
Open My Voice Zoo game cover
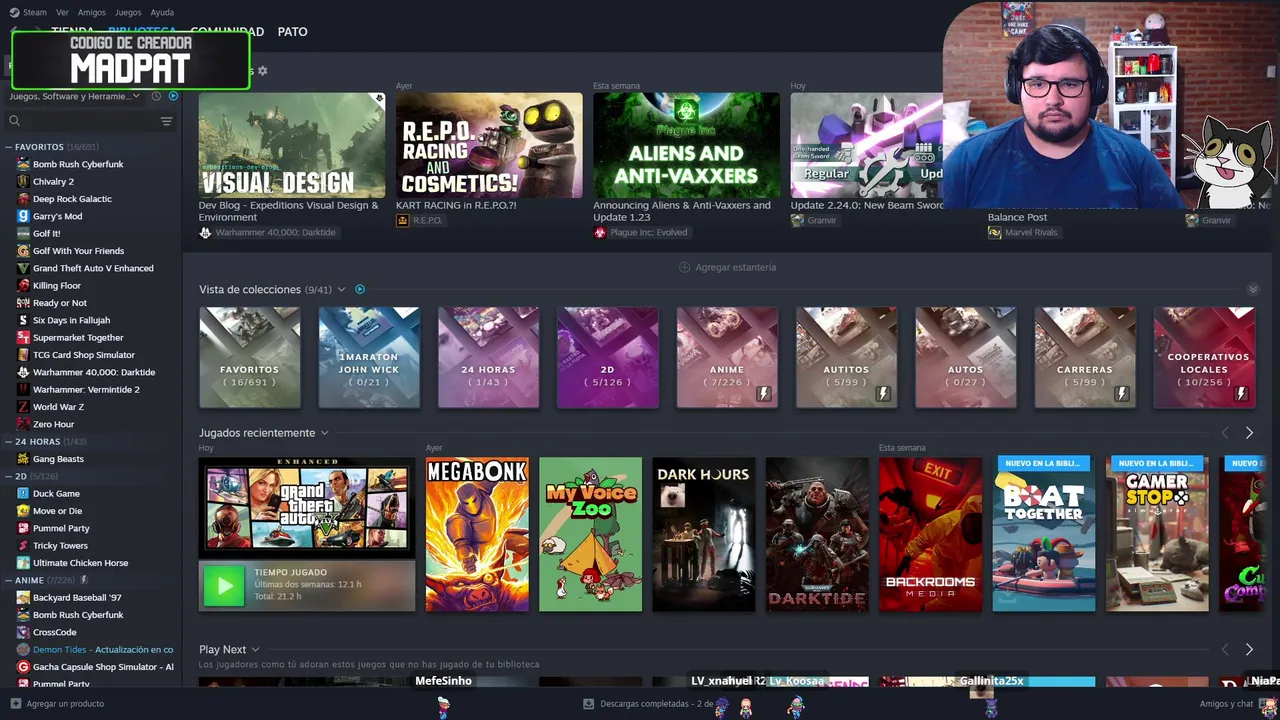pyautogui.click(x=590, y=534)
